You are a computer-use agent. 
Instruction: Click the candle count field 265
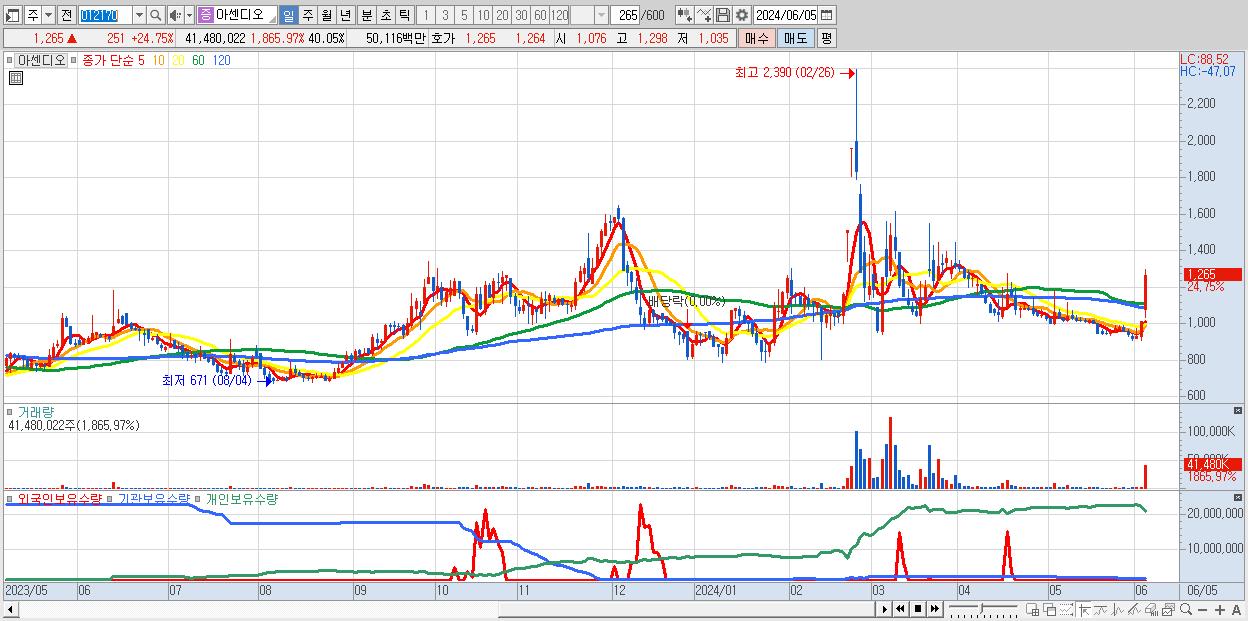(625, 15)
